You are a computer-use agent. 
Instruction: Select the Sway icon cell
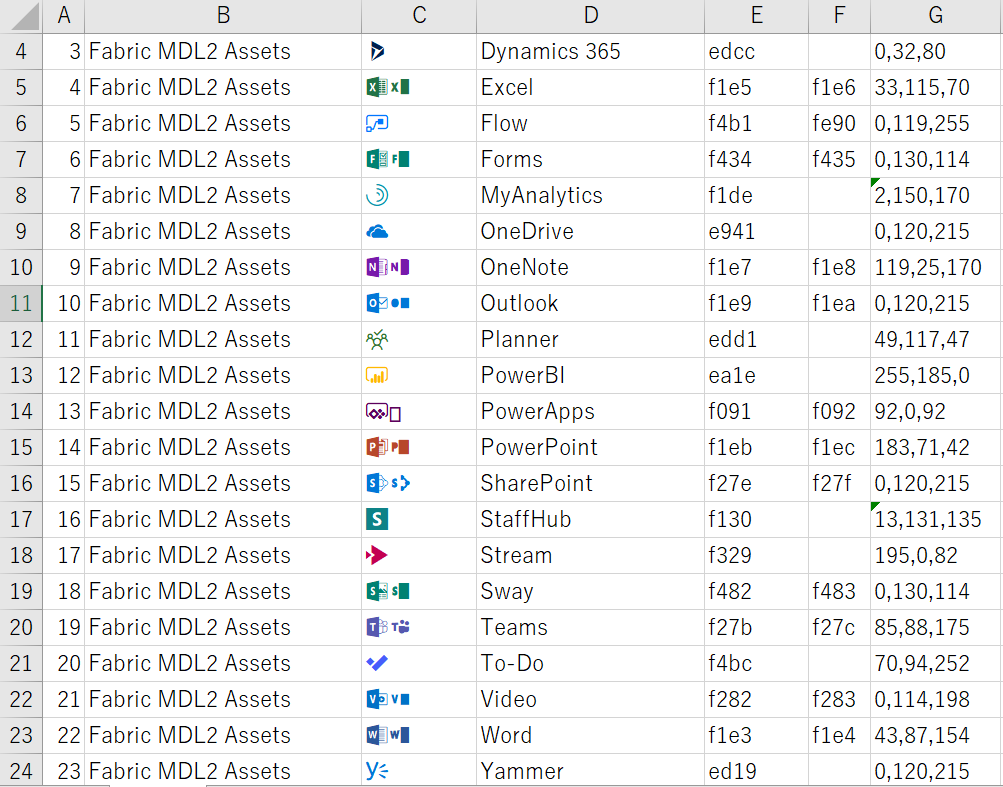[419, 591]
